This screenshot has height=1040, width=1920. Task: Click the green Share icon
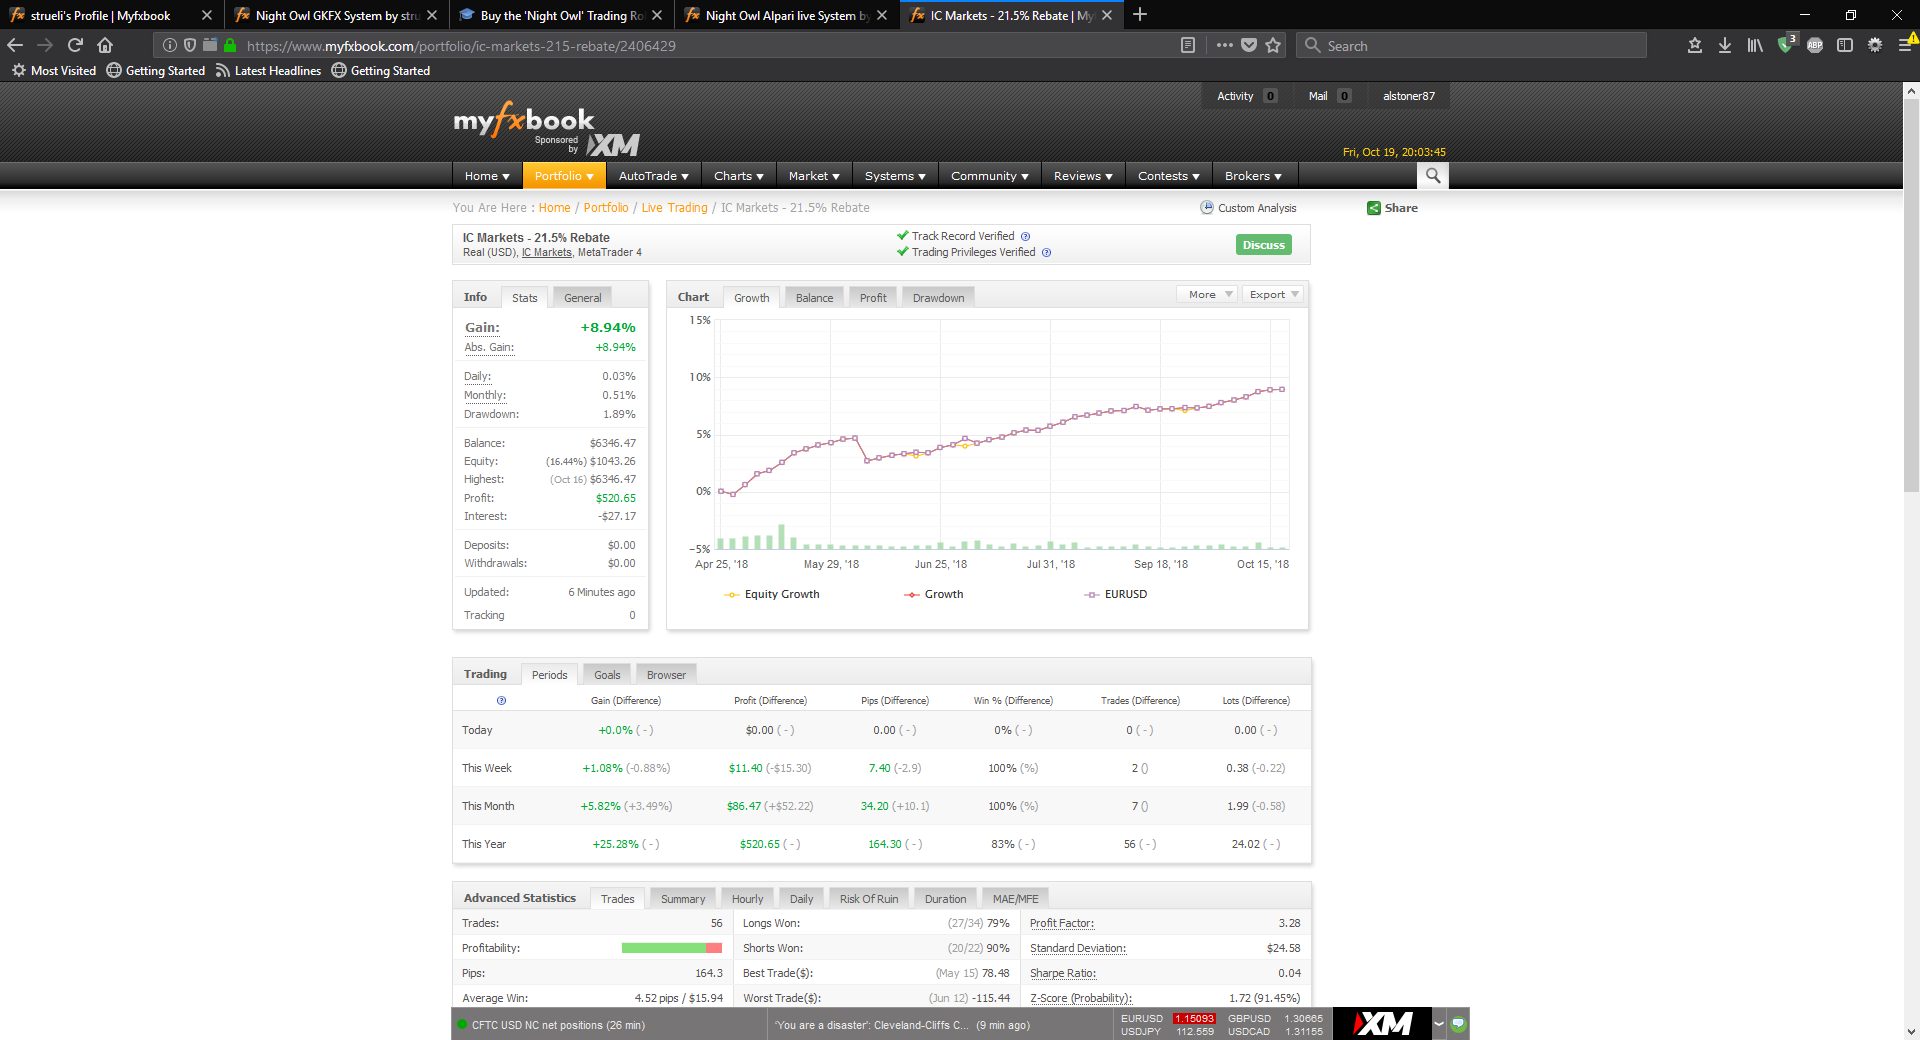pyautogui.click(x=1374, y=208)
